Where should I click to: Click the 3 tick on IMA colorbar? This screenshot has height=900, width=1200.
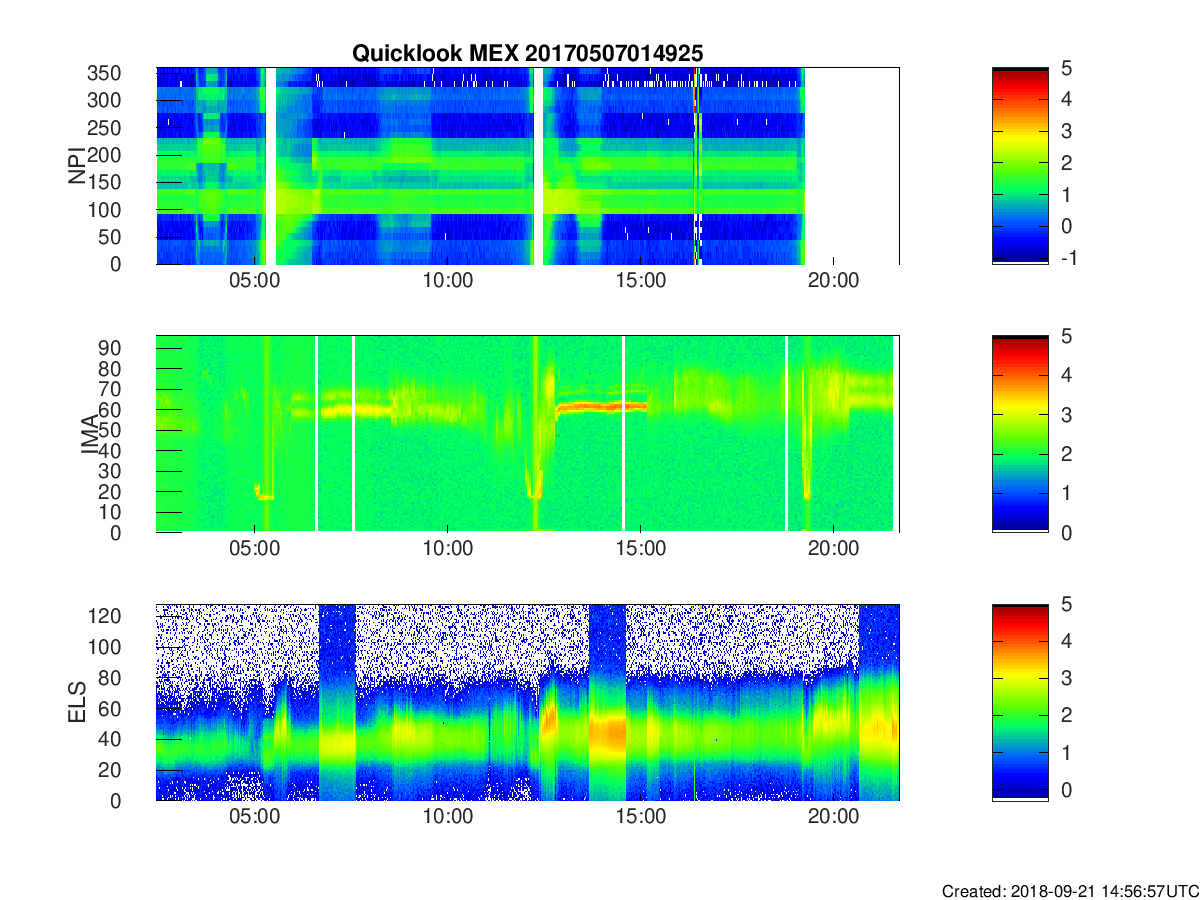click(1069, 415)
